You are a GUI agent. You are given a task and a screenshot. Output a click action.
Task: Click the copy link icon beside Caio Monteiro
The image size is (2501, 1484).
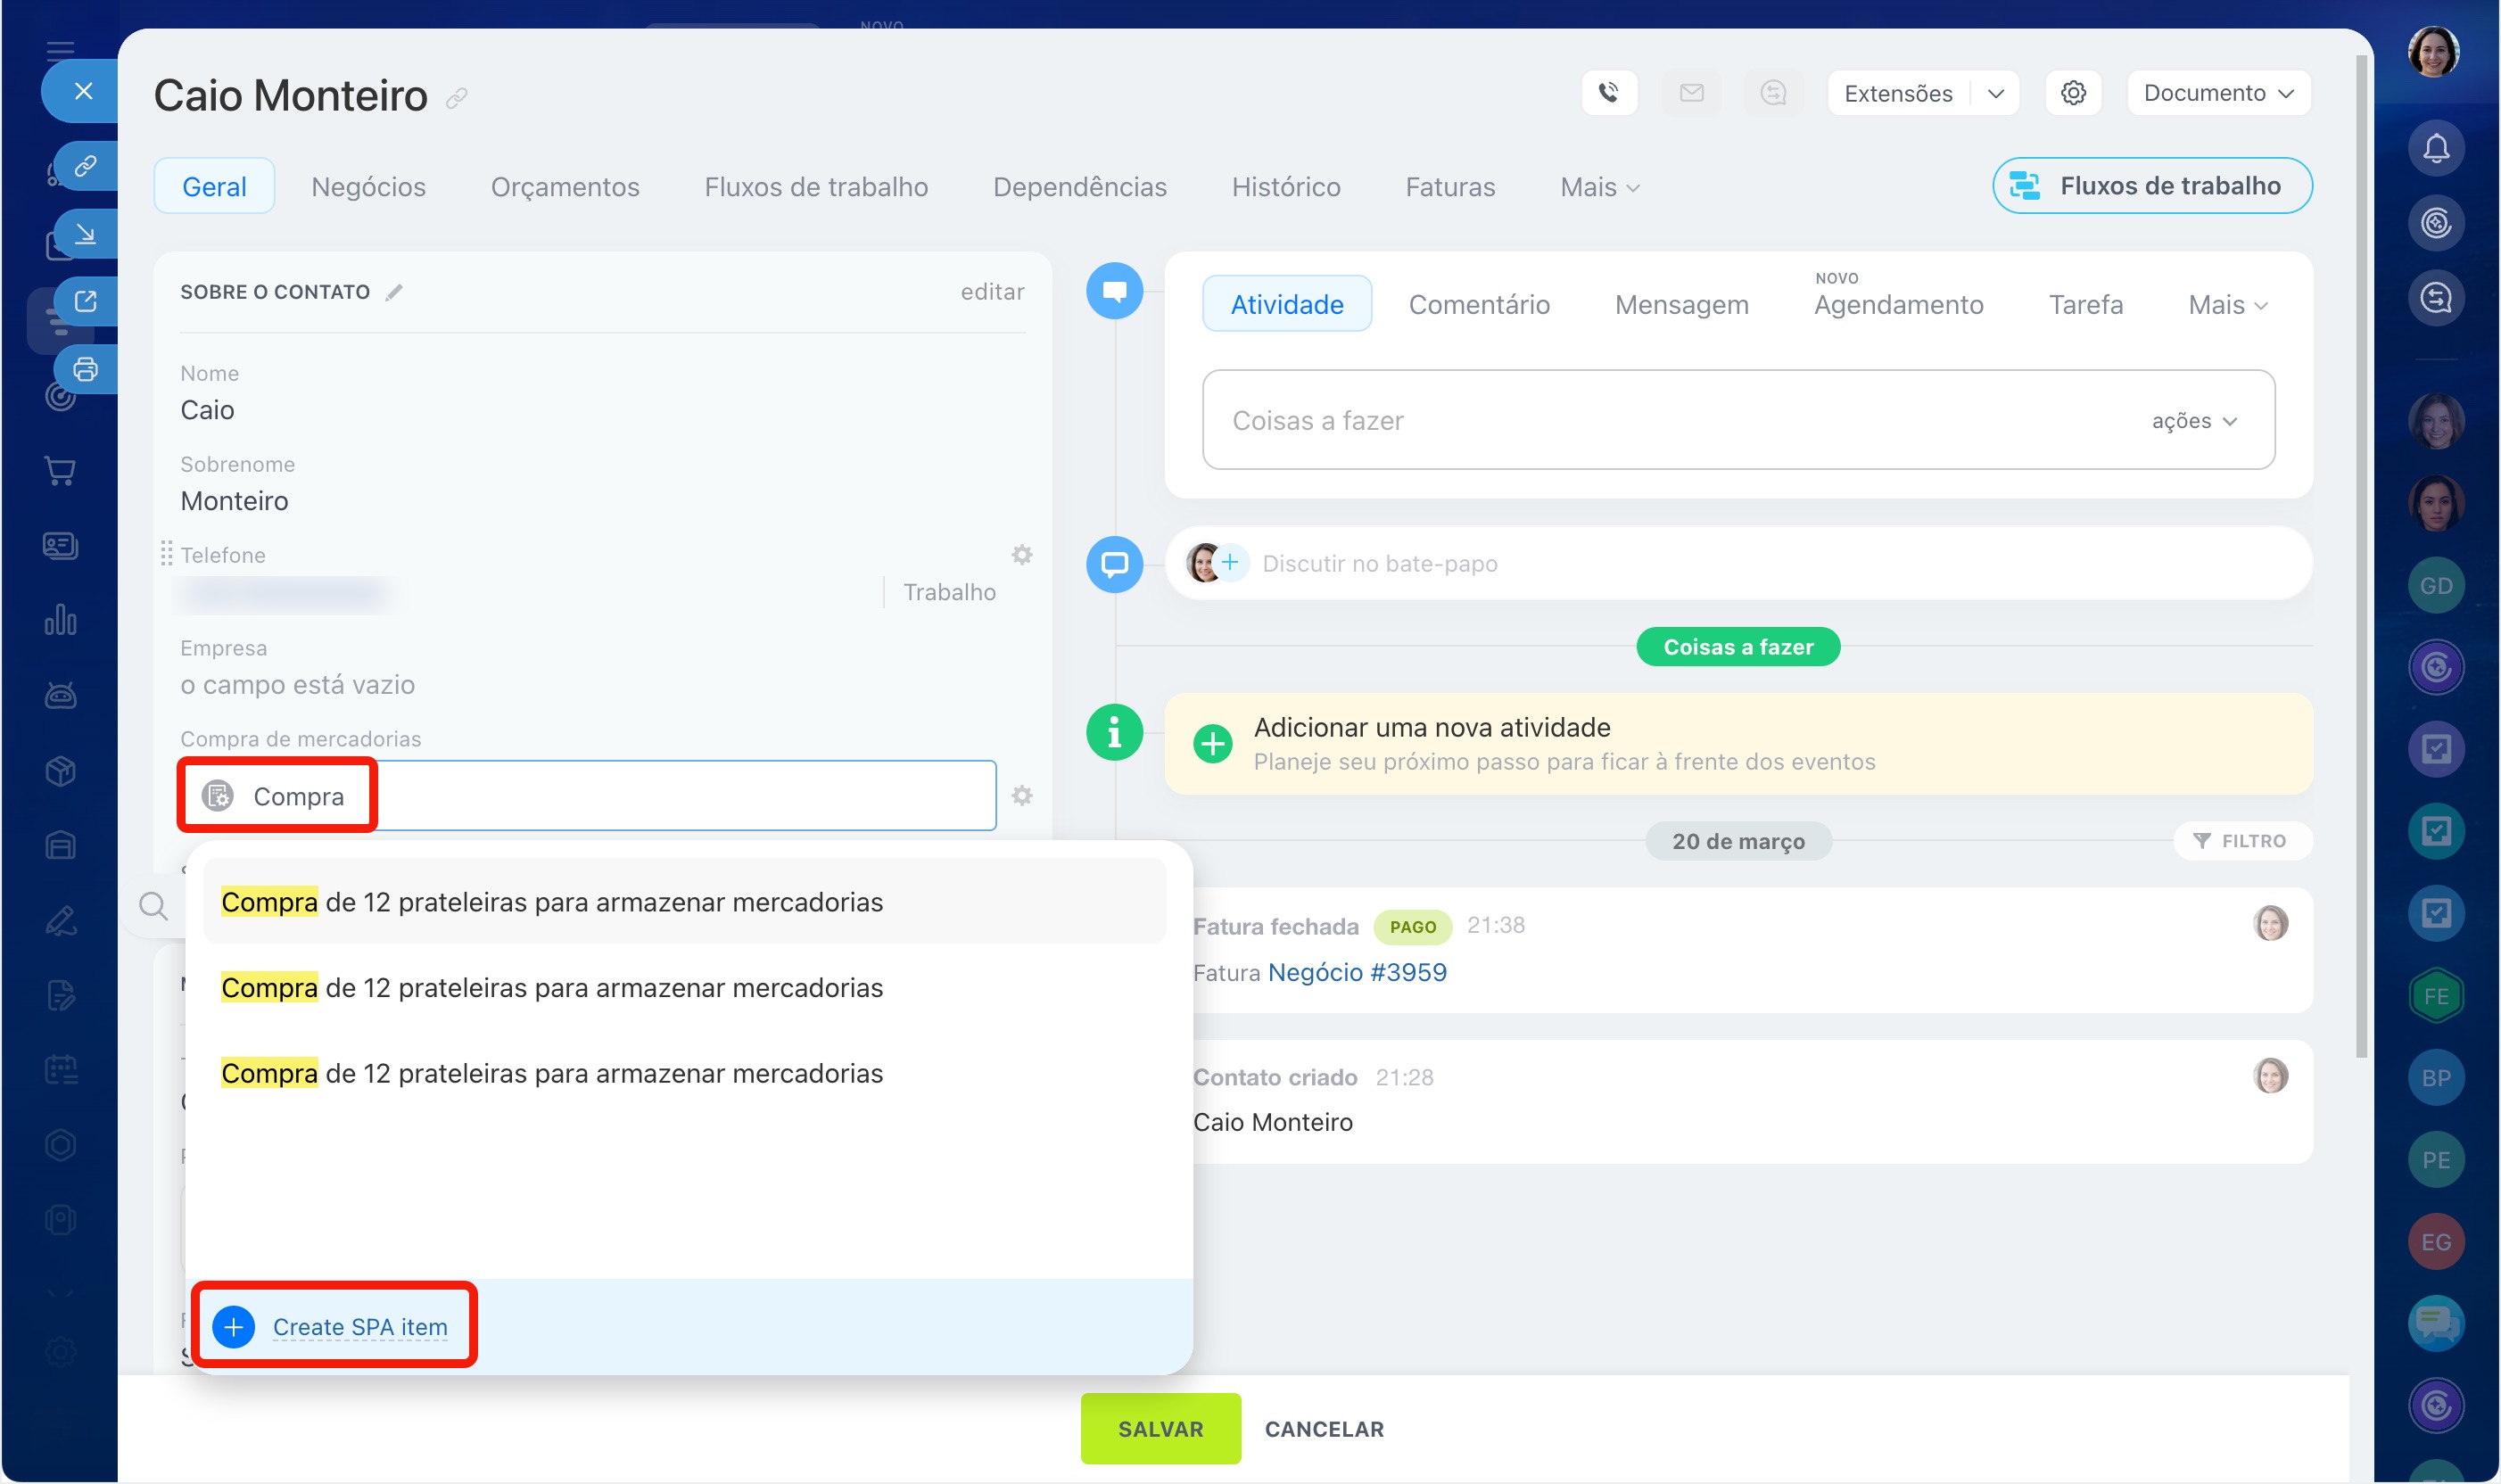click(457, 98)
